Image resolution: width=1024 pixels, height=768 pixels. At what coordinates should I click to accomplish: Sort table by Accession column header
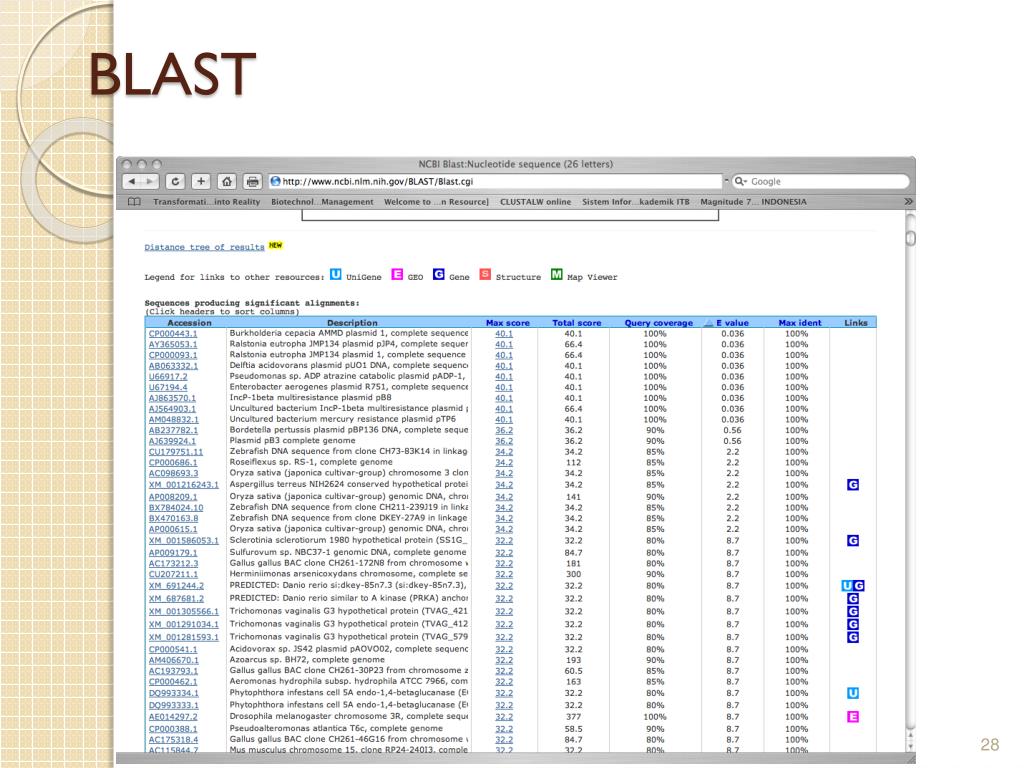(x=189, y=323)
